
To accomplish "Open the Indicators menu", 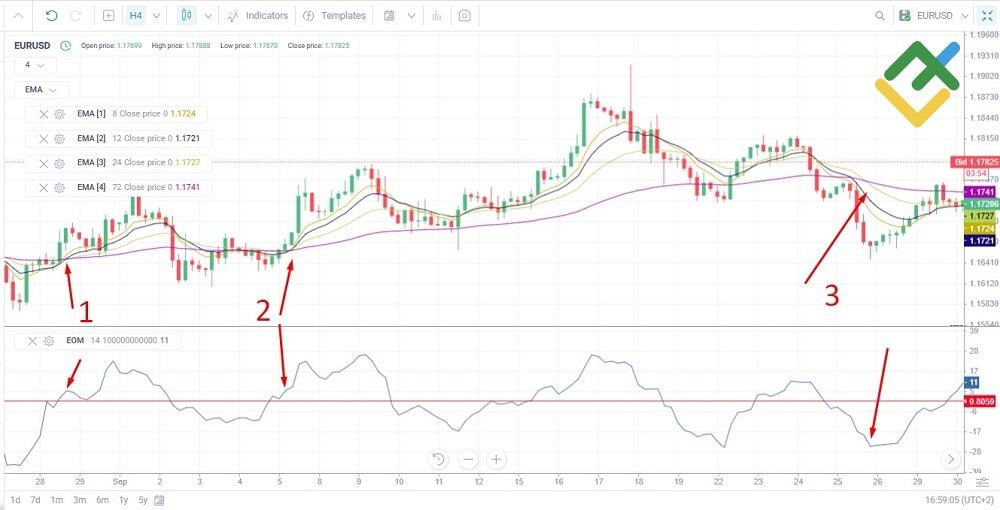I will 258,15.
